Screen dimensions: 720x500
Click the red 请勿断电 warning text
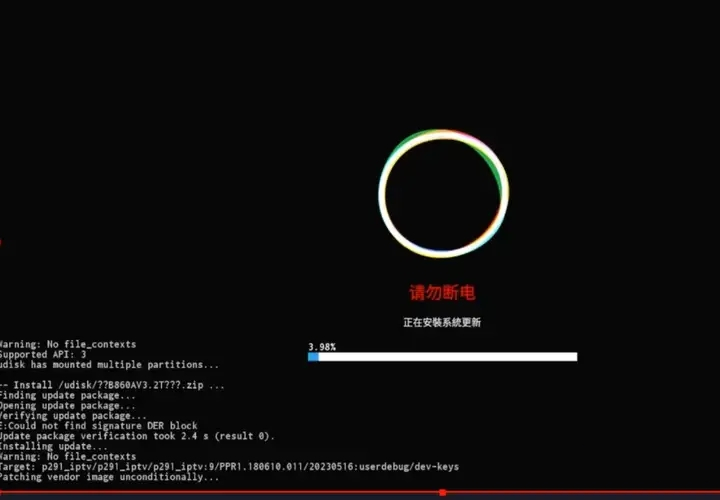click(442, 293)
